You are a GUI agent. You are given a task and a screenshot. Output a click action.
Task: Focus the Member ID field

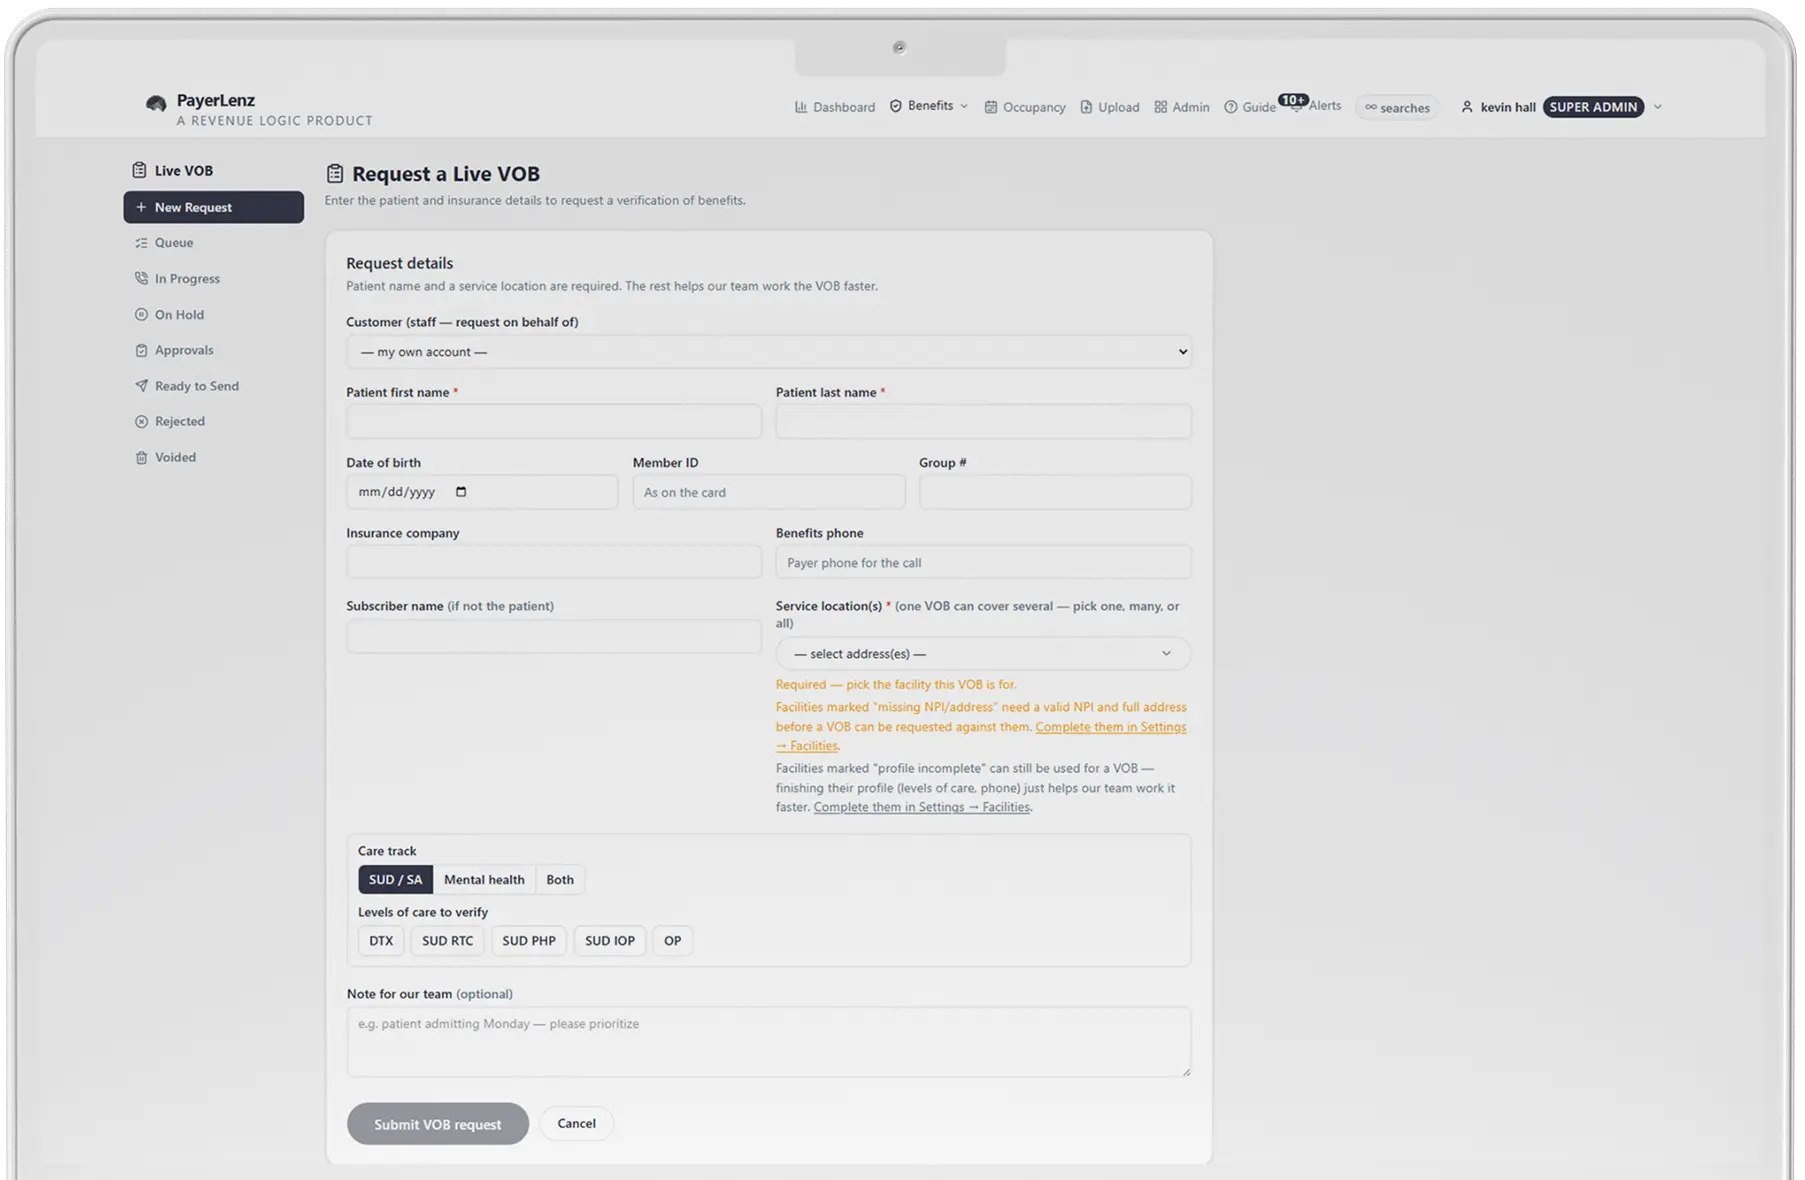769,492
